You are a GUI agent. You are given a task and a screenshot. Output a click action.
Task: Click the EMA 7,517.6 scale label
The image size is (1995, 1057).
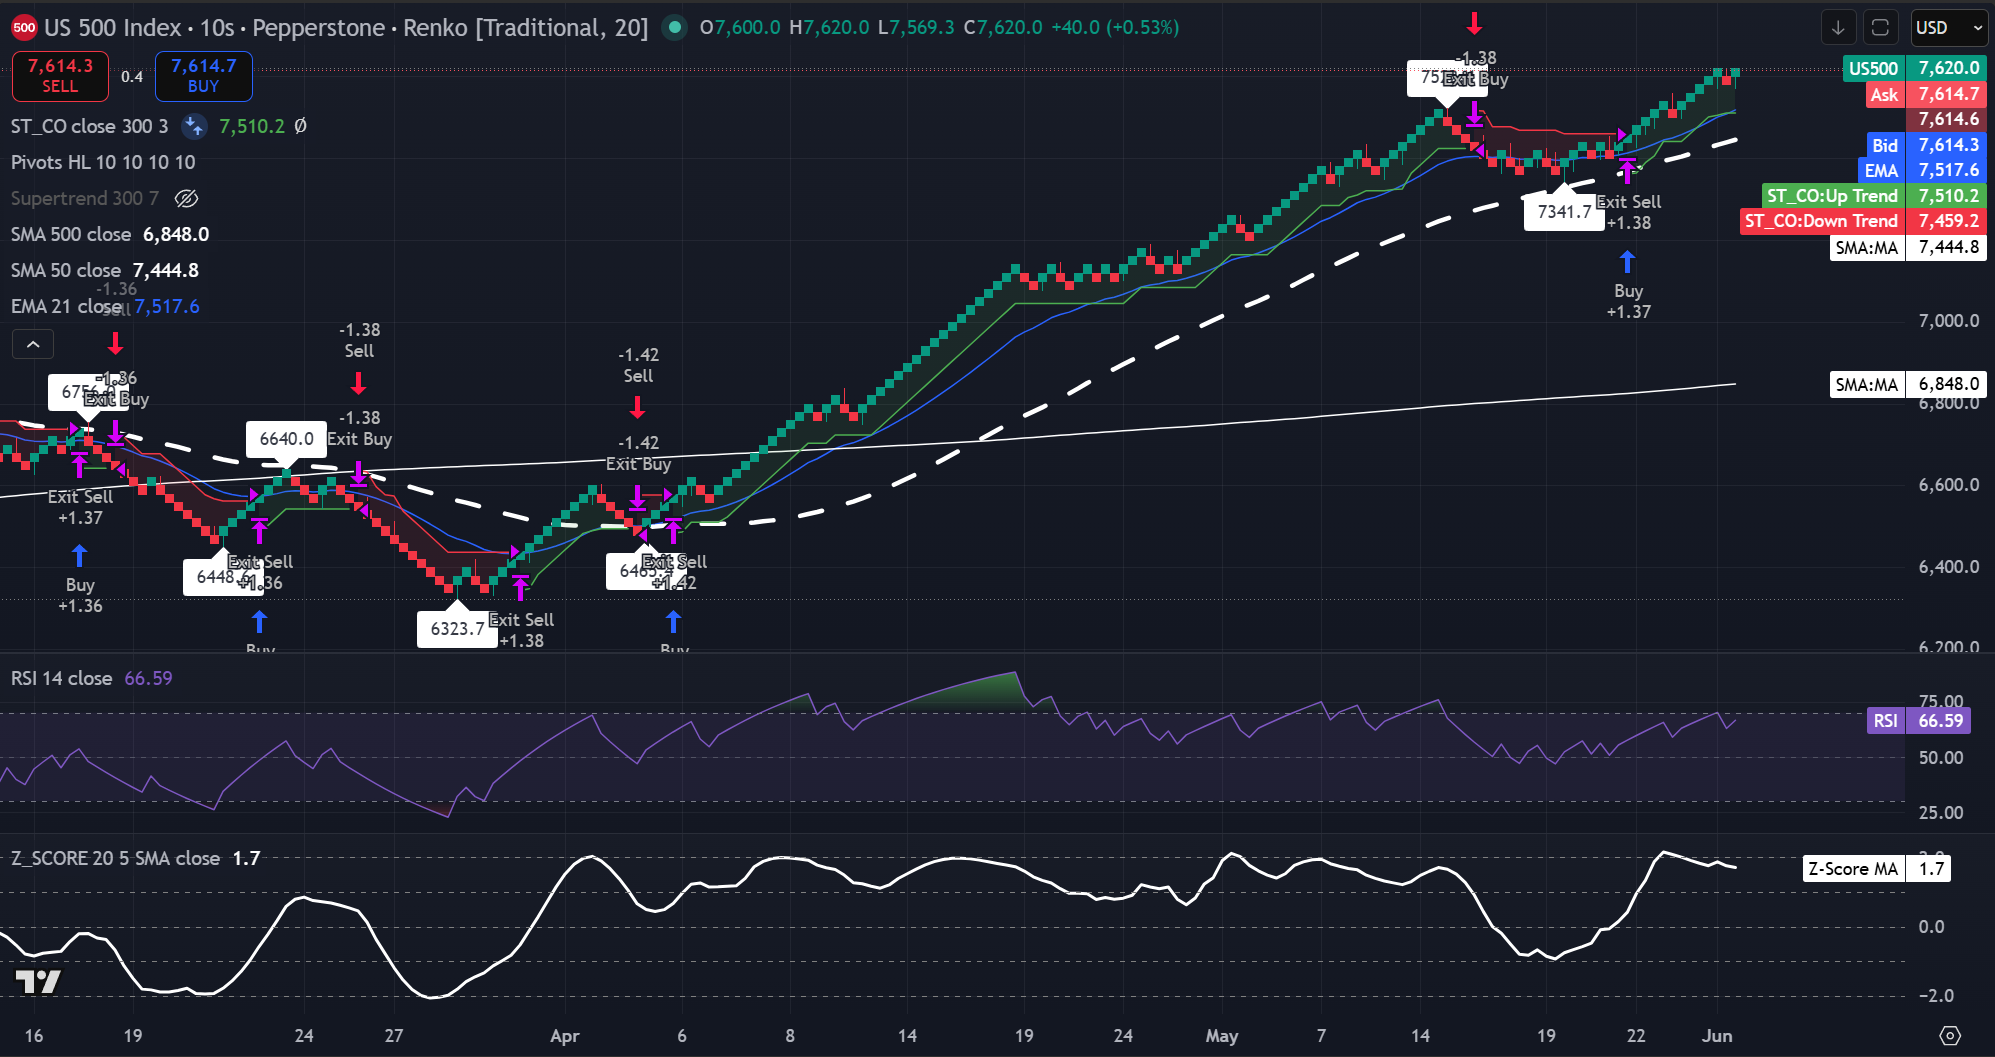pyautogui.click(x=1921, y=170)
